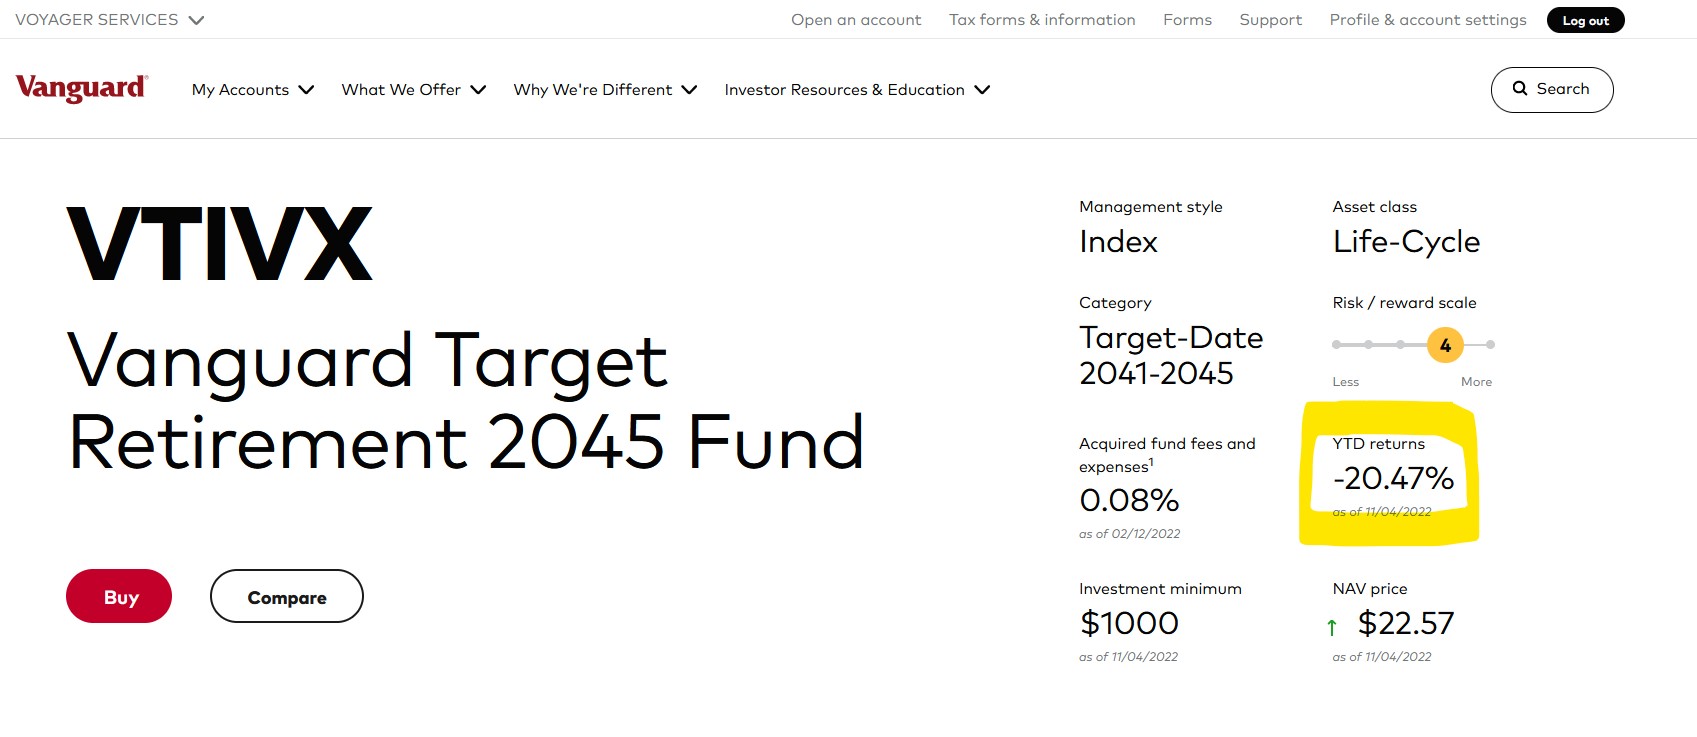Click the $1000 investment minimum value
This screenshot has height=737, width=1697.
click(1129, 623)
